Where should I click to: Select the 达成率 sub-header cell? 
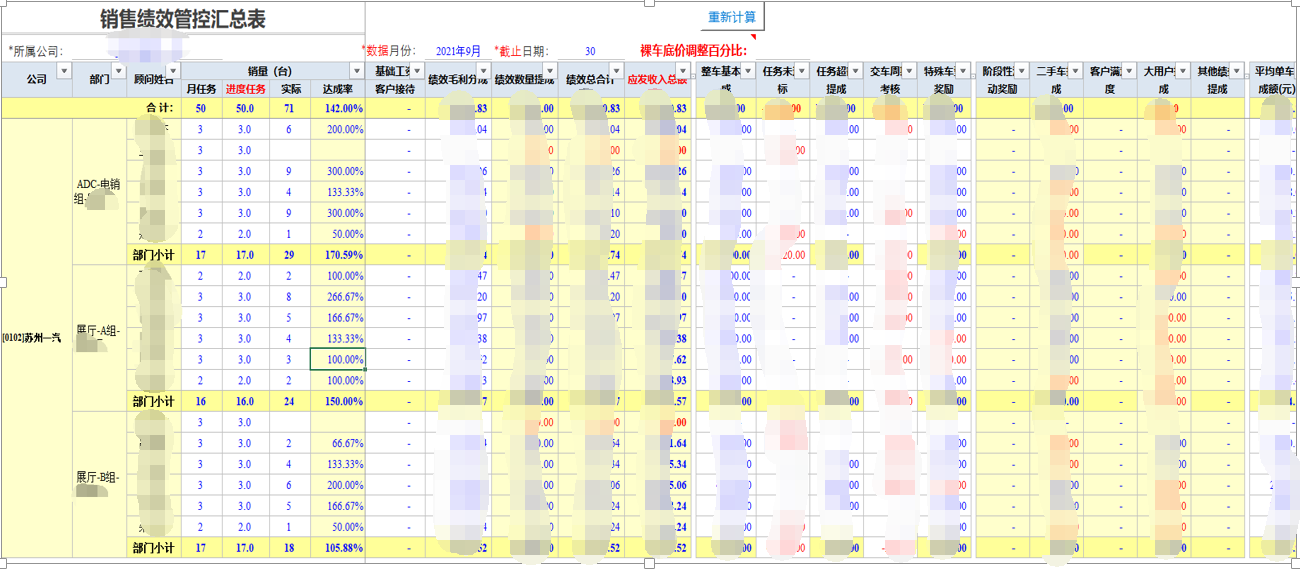(338, 88)
